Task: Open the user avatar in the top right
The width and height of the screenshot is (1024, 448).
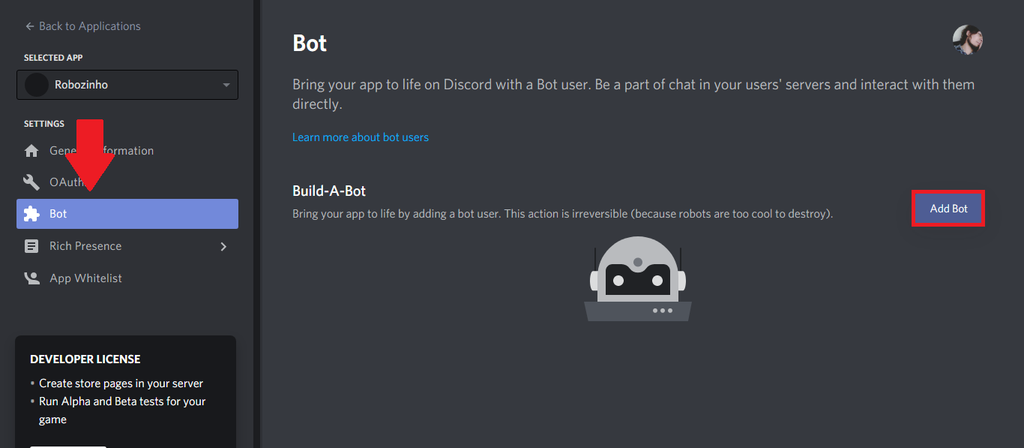Action: (x=967, y=40)
